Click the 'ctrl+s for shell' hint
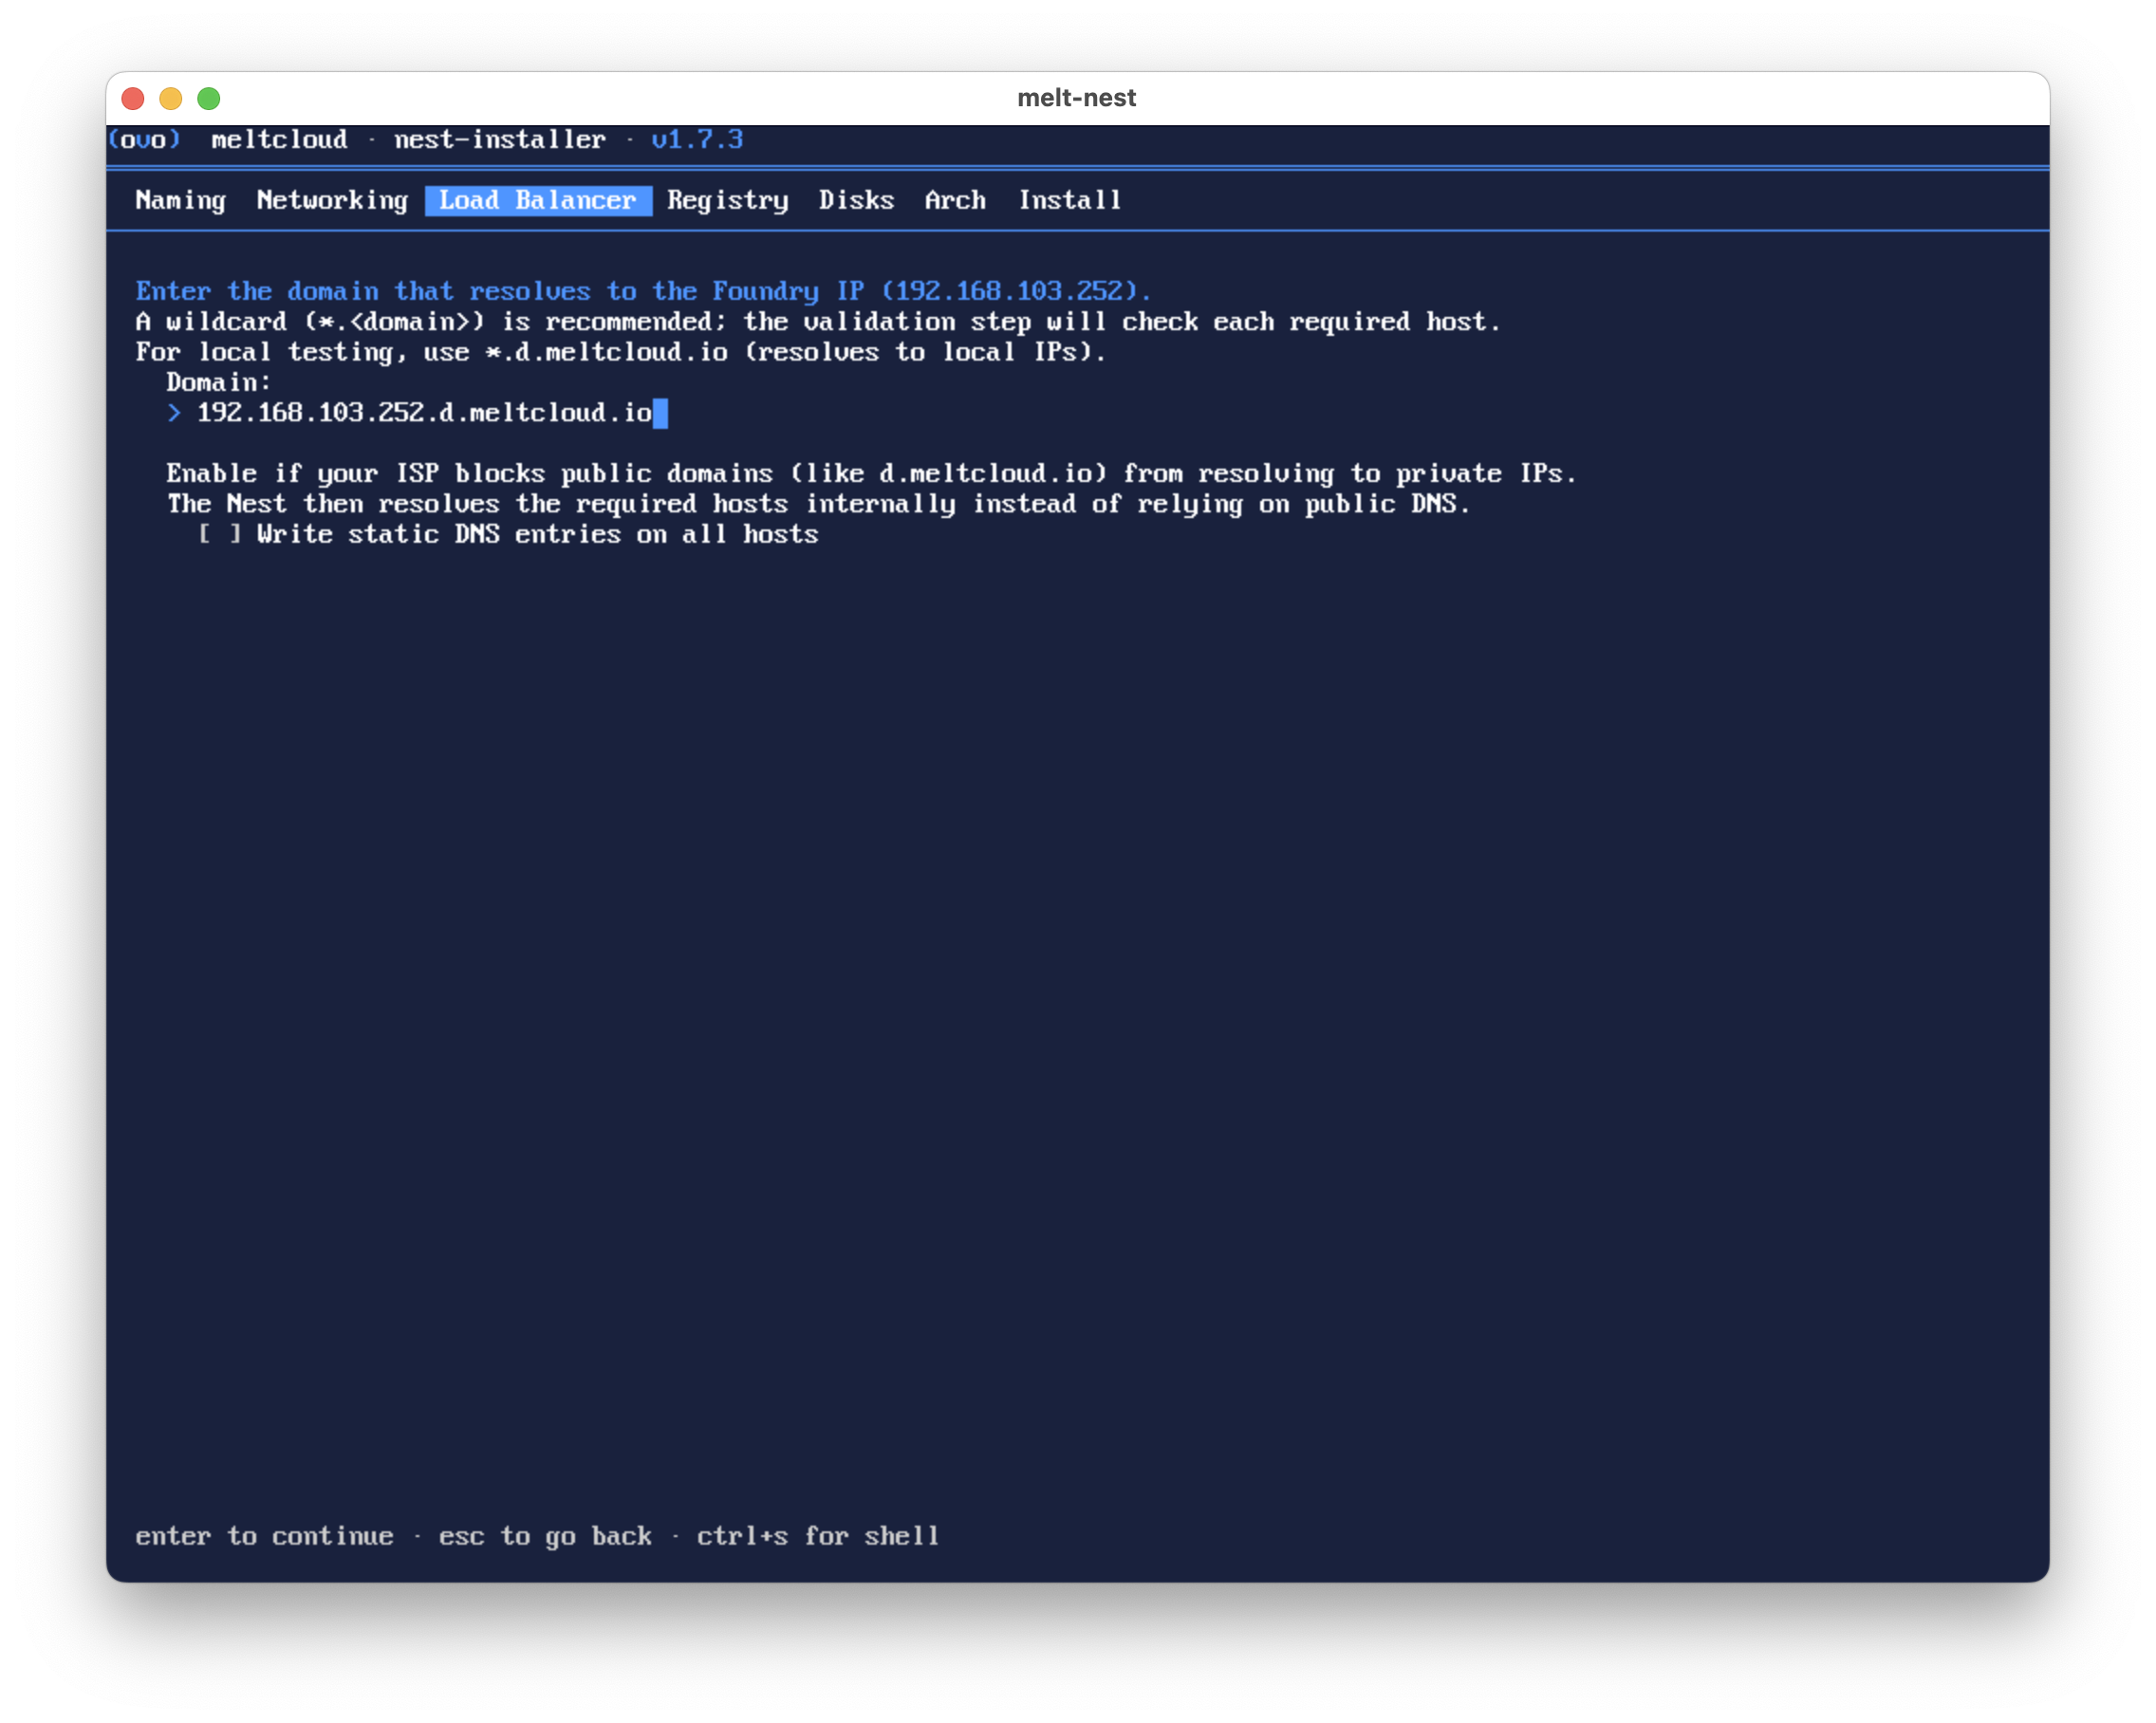 click(x=818, y=1536)
